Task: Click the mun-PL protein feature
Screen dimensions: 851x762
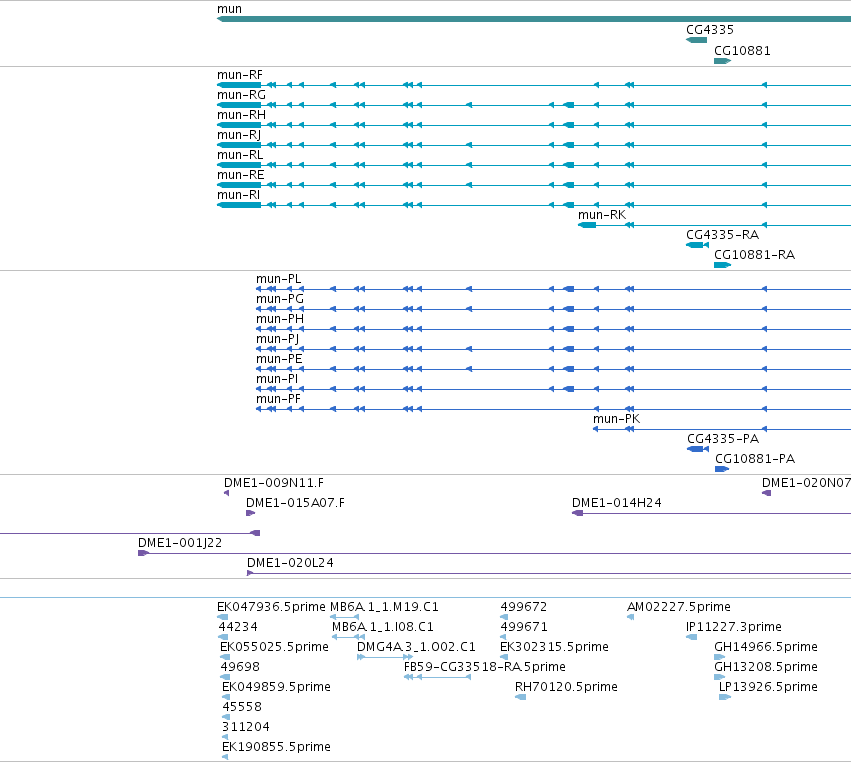Action: point(554,289)
